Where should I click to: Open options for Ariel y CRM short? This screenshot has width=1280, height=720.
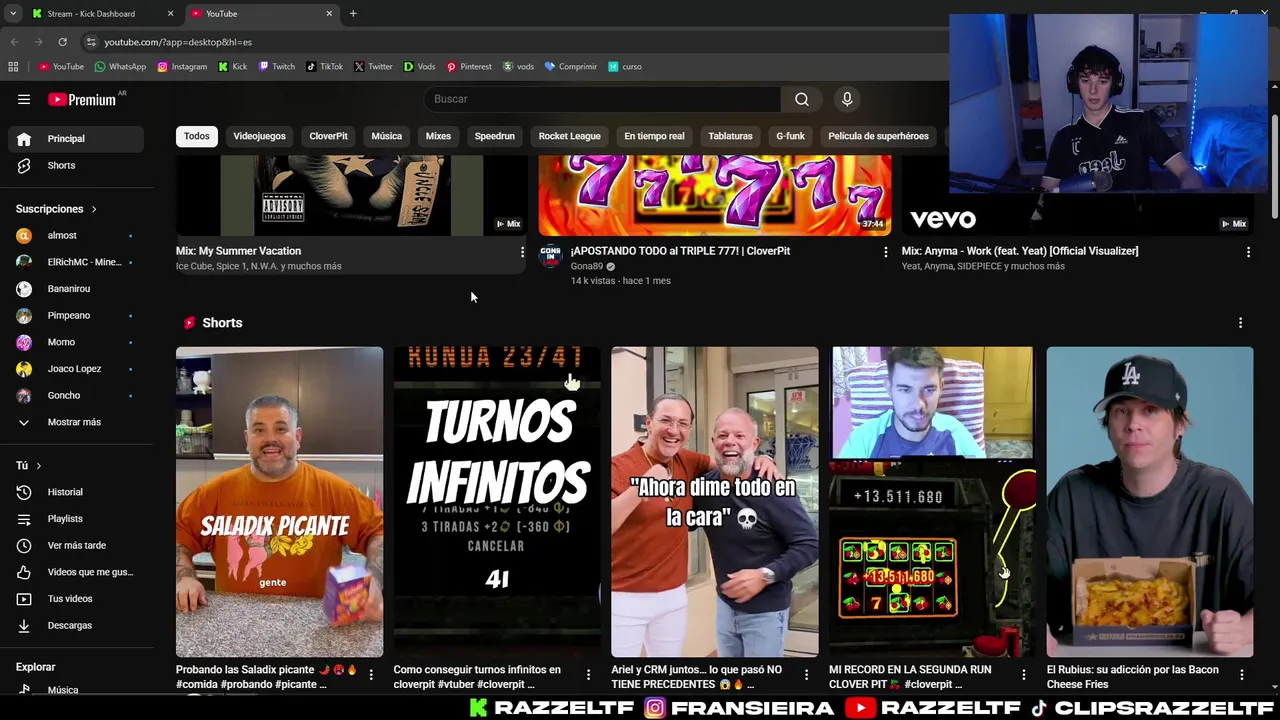tap(806, 675)
